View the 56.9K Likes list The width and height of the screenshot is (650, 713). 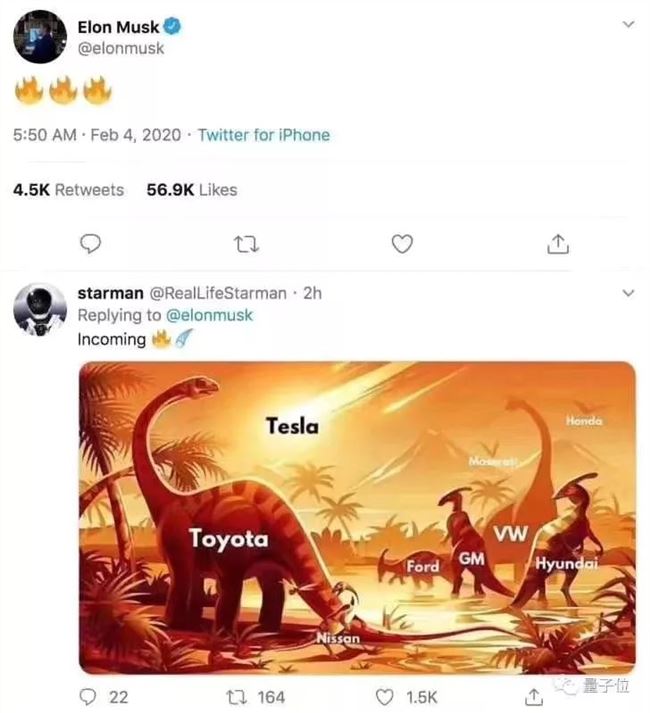tap(192, 190)
